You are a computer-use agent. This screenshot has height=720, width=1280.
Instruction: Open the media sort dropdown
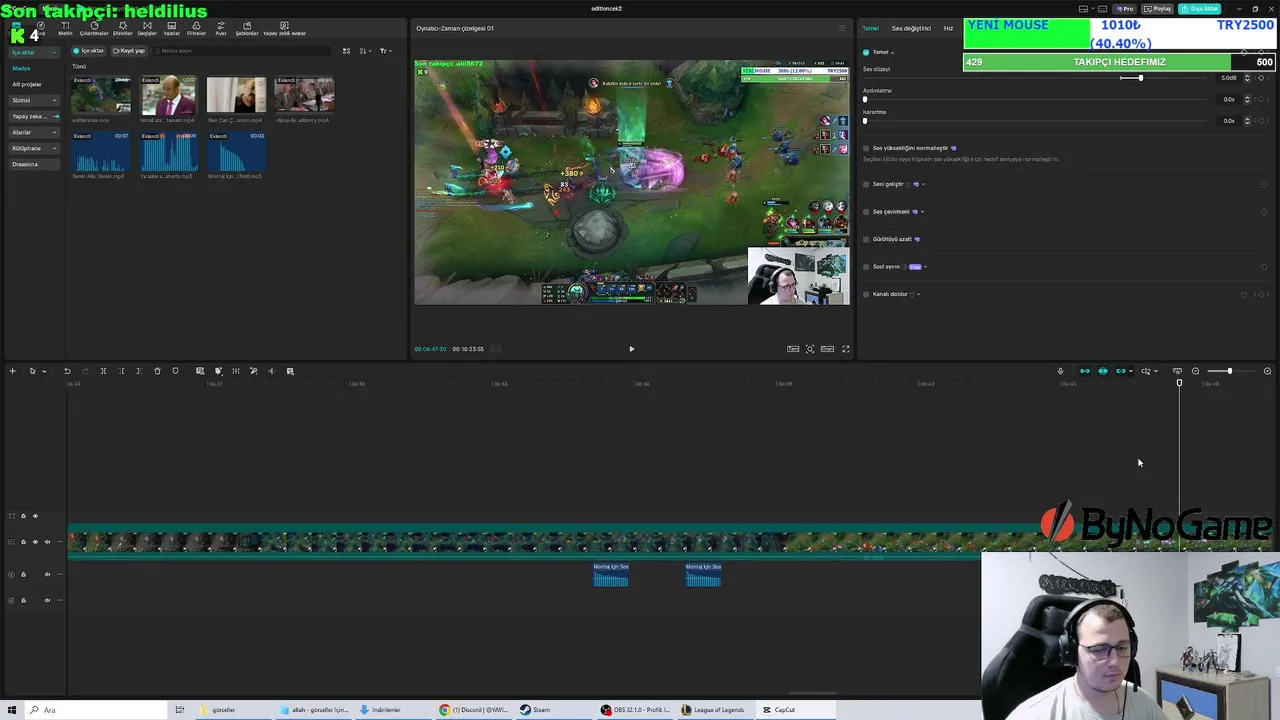coord(365,51)
